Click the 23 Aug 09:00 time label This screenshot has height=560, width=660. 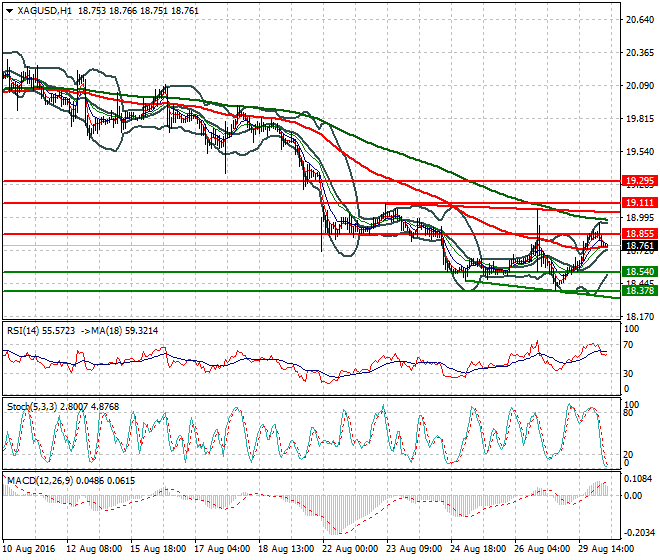pyautogui.click(x=414, y=549)
